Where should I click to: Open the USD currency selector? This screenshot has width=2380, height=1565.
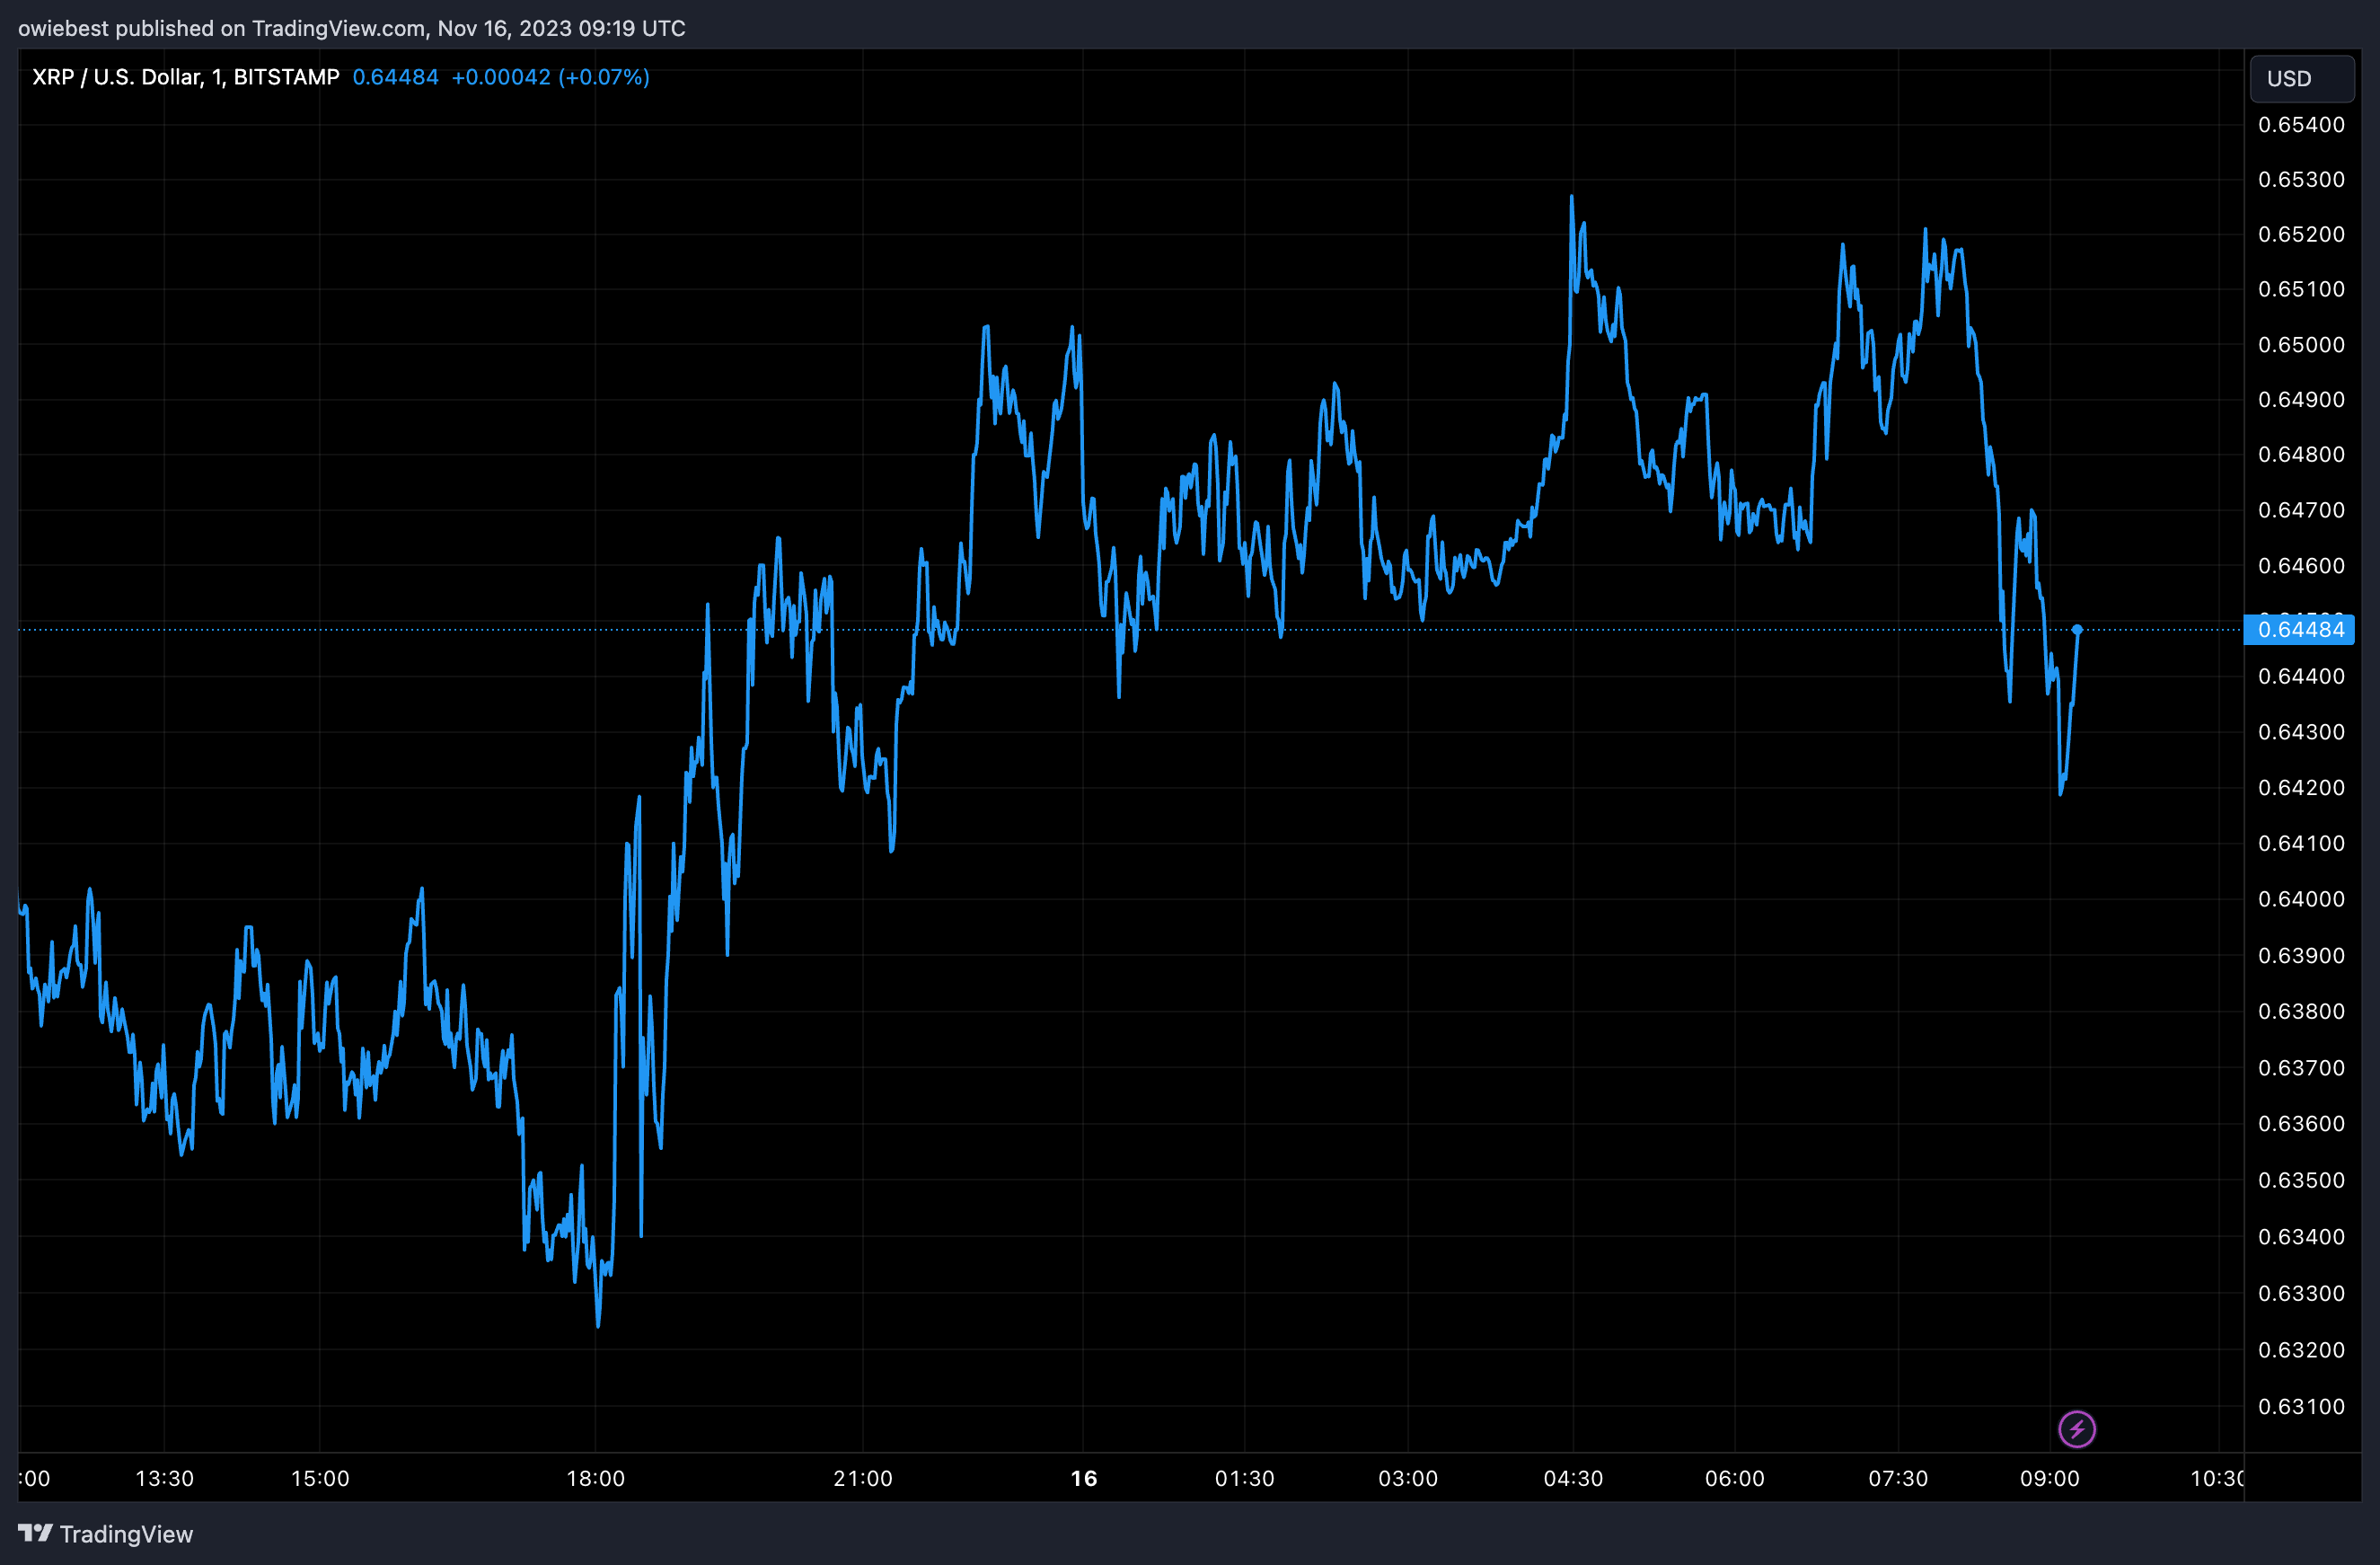2301,79
